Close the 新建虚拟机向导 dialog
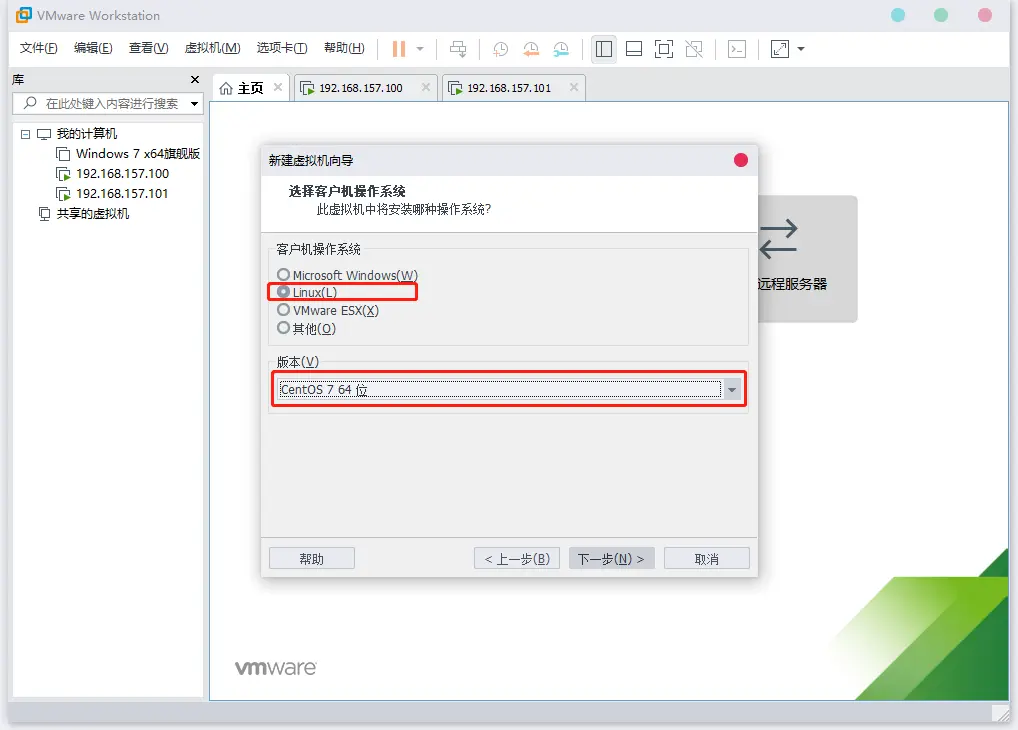The width and height of the screenshot is (1018, 730). click(x=741, y=160)
